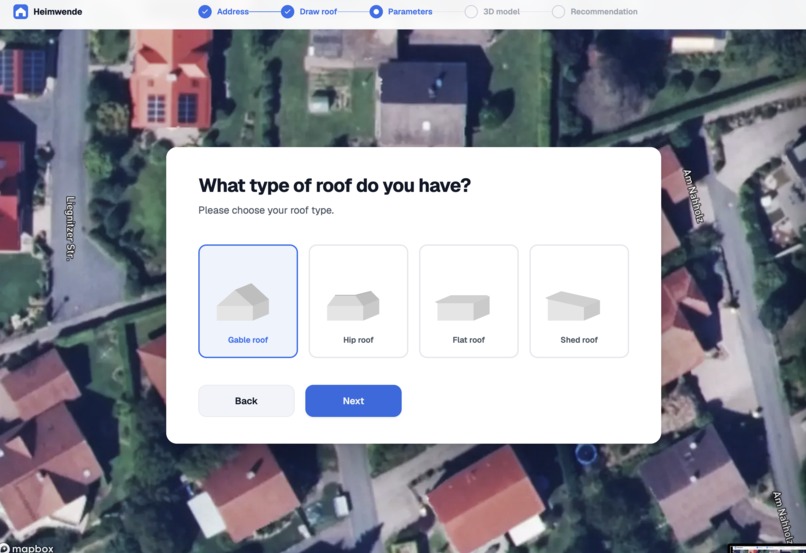Continue with the Next button
Screen dimensions: 806x553
click(x=353, y=401)
